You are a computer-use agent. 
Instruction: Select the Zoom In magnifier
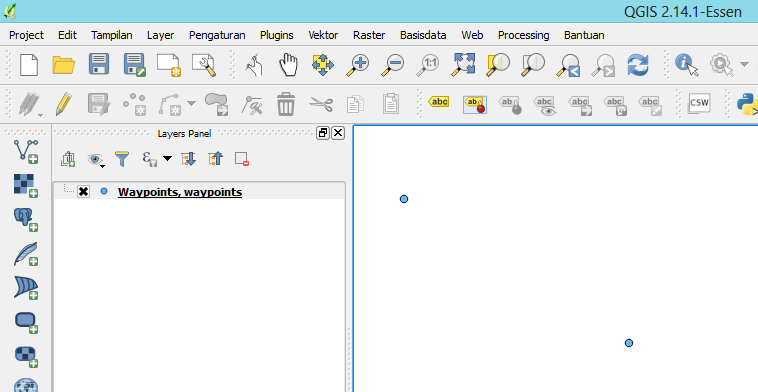(x=358, y=65)
